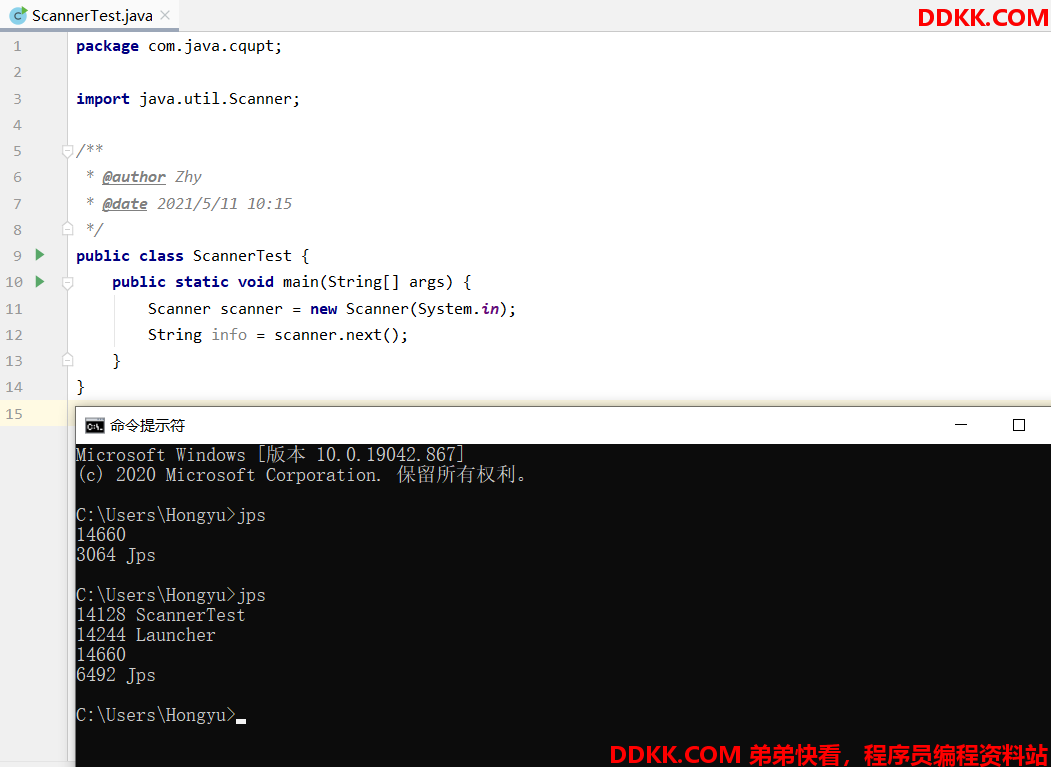Collapse the method end fold marker at line 13
This screenshot has width=1051, height=767.
click(x=67, y=361)
